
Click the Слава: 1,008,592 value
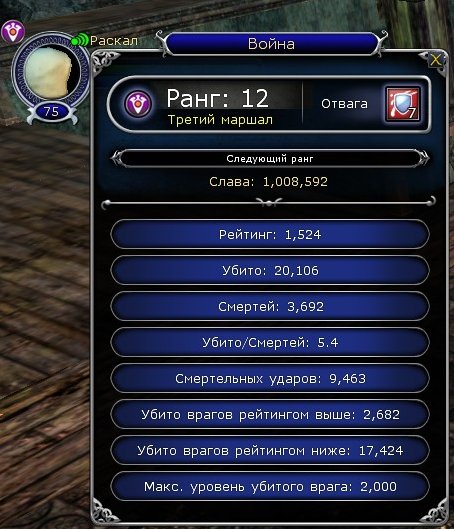coord(268,182)
